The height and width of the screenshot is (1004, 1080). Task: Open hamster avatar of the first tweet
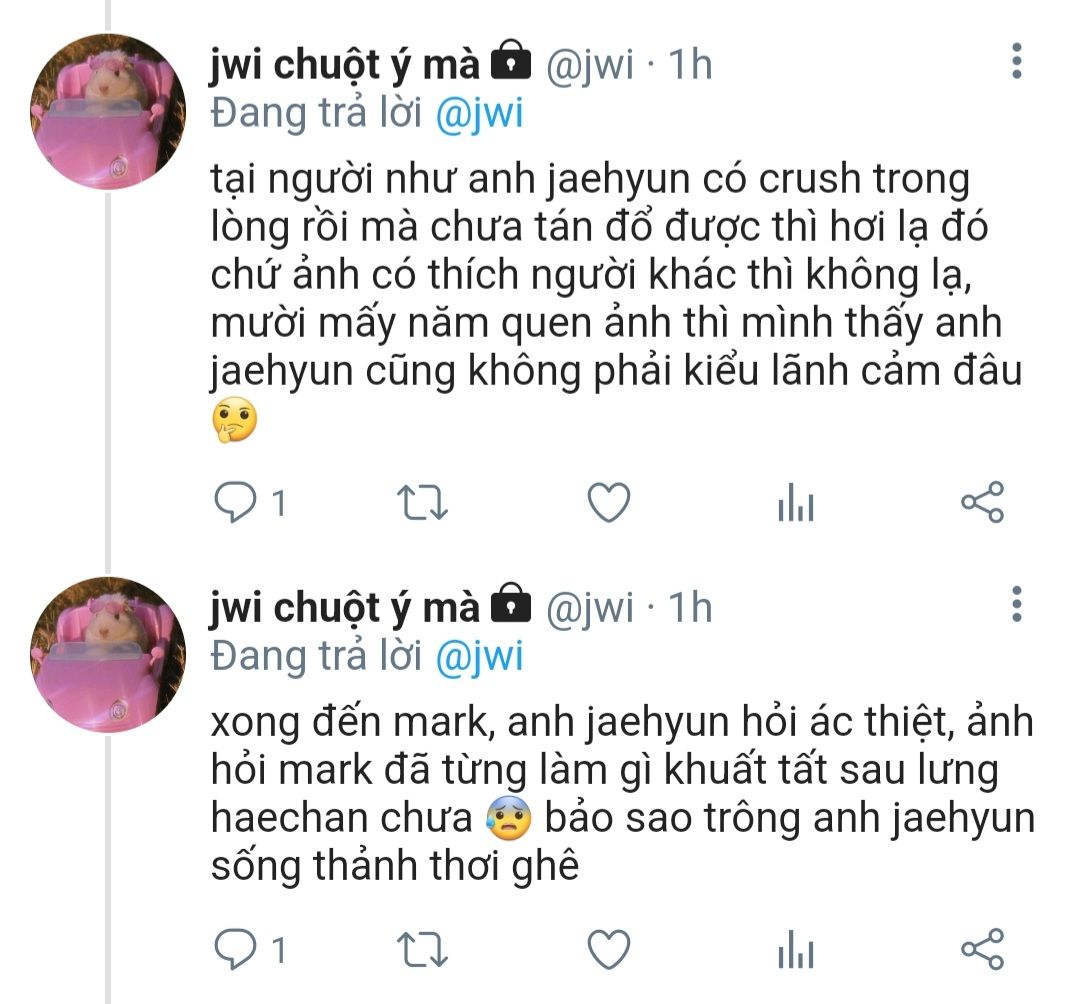tap(108, 111)
